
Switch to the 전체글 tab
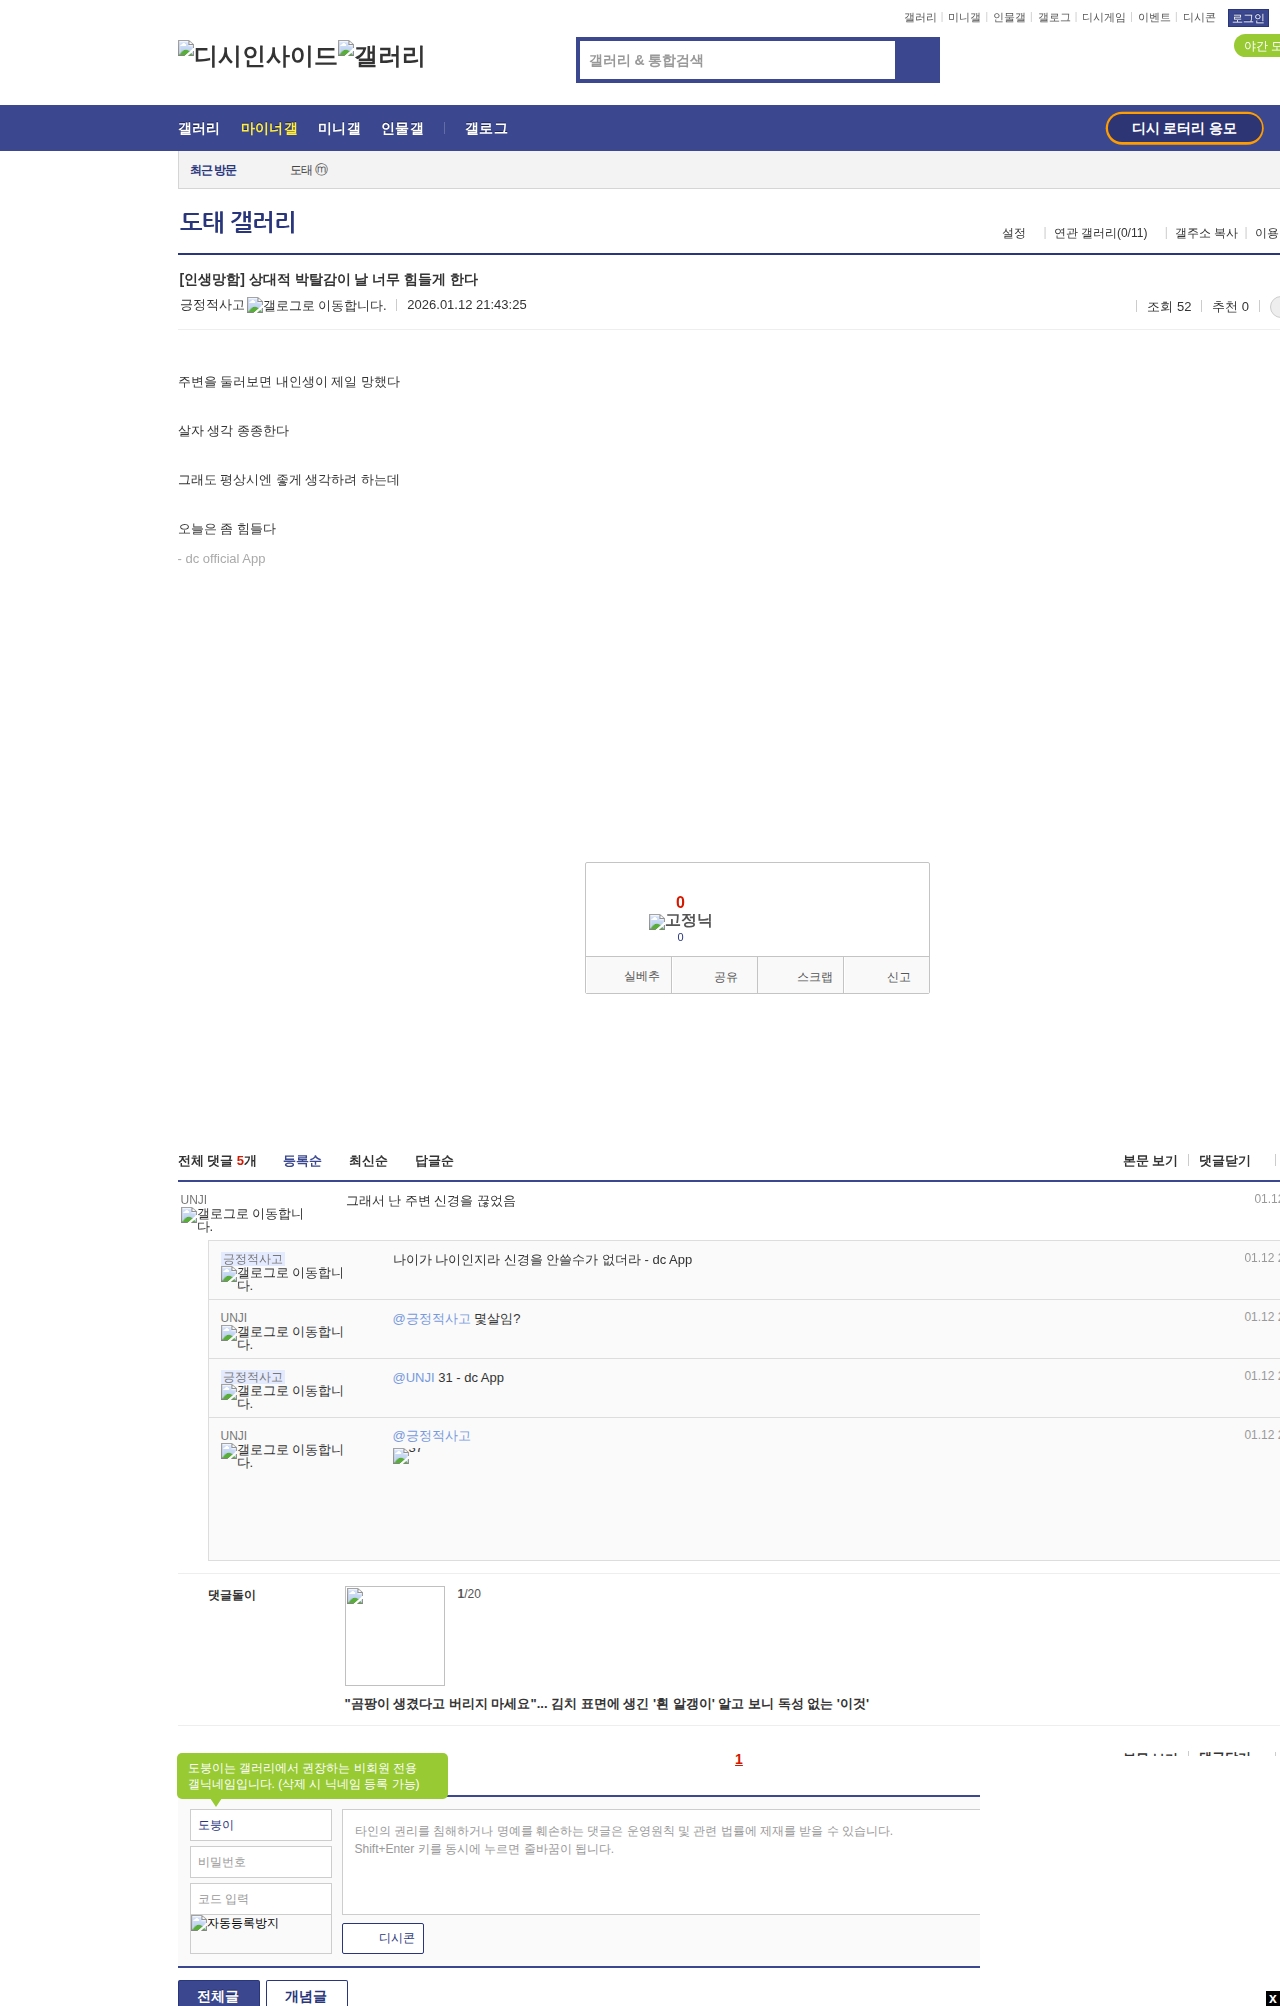coord(219,1993)
